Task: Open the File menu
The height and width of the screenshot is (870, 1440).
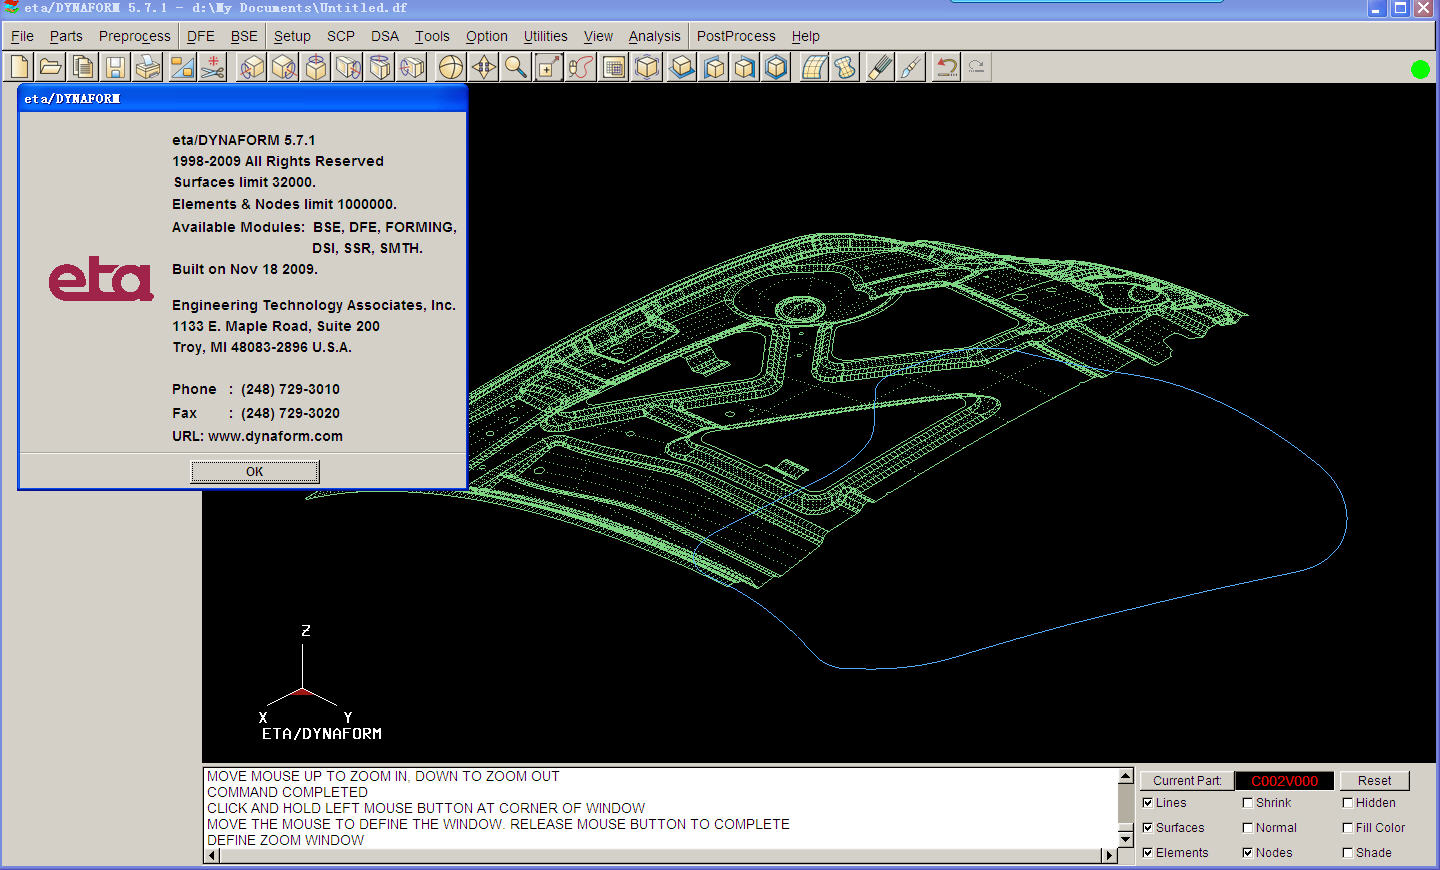Action: click(22, 36)
